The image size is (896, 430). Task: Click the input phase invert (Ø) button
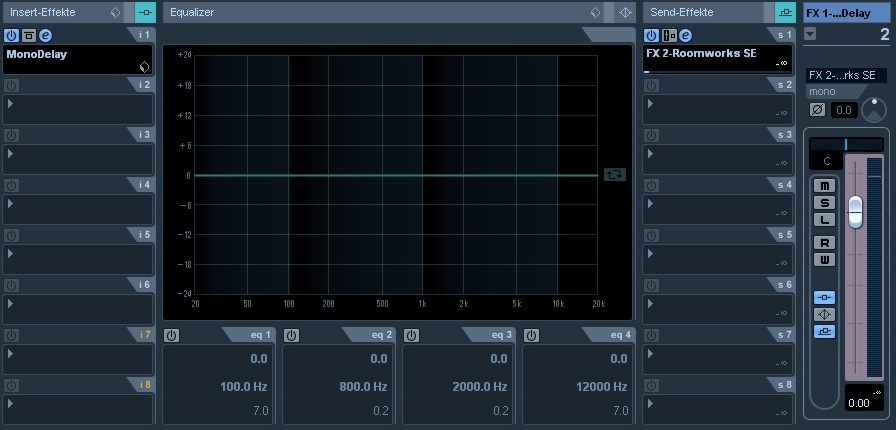(817, 109)
